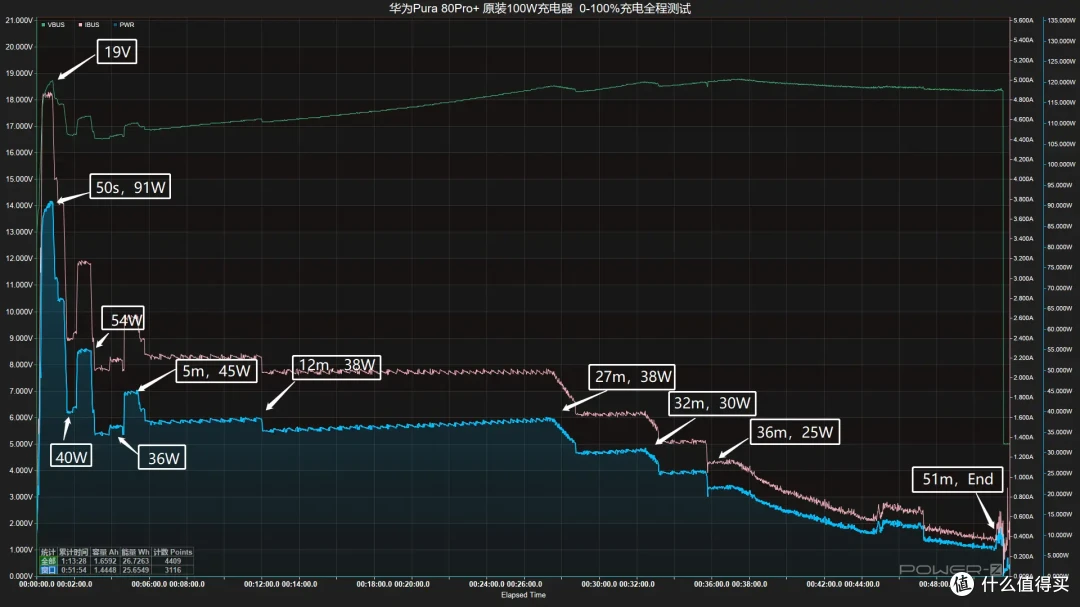1080x607 pixels.
Task: Toggle the PWR legend entry
Action: click(124, 25)
